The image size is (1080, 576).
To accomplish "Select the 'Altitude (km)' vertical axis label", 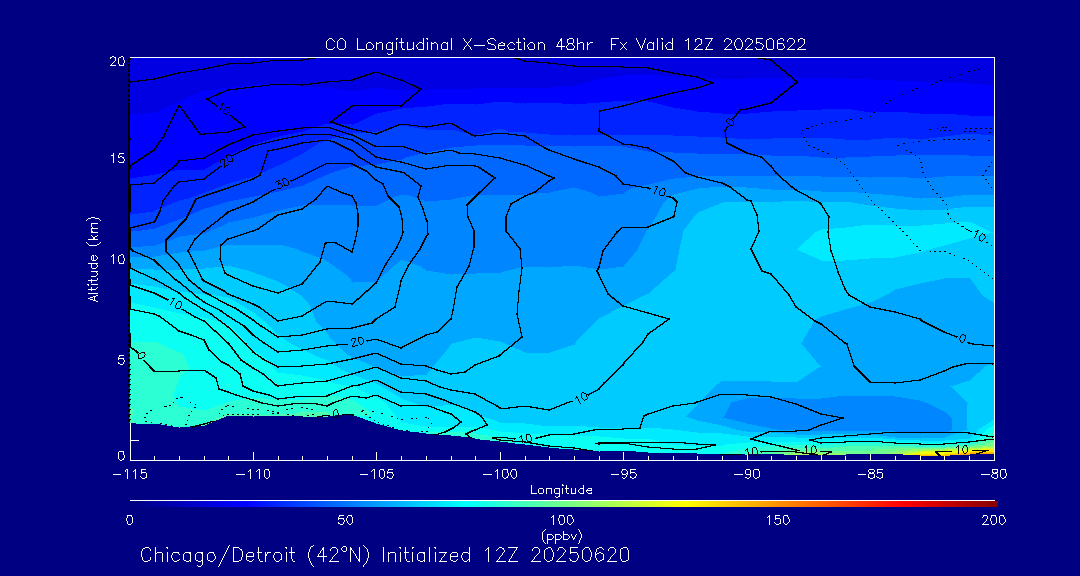I will click(93, 258).
